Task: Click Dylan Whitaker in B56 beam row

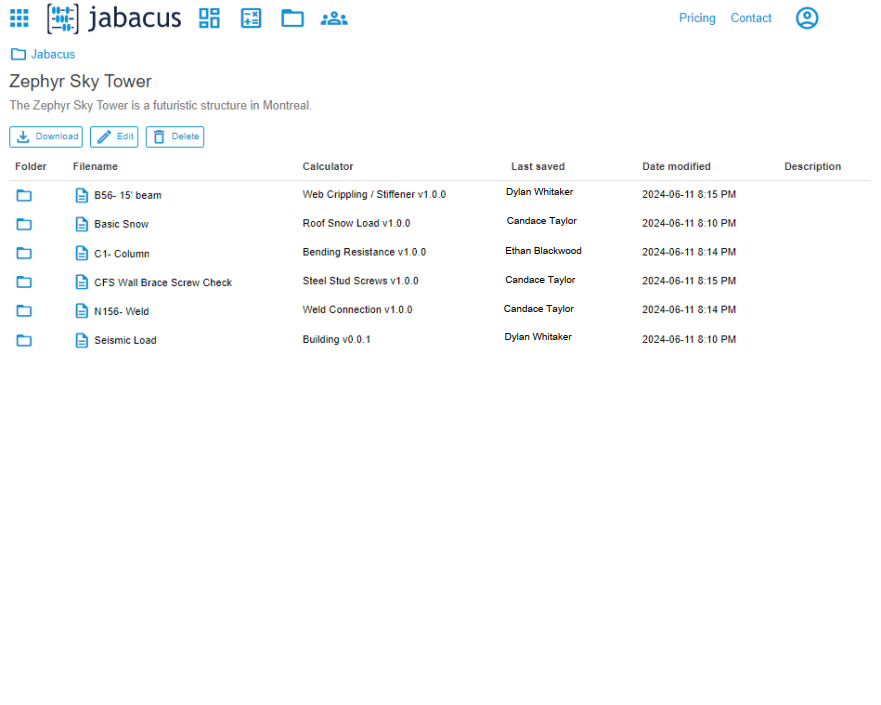Action: 539,192
